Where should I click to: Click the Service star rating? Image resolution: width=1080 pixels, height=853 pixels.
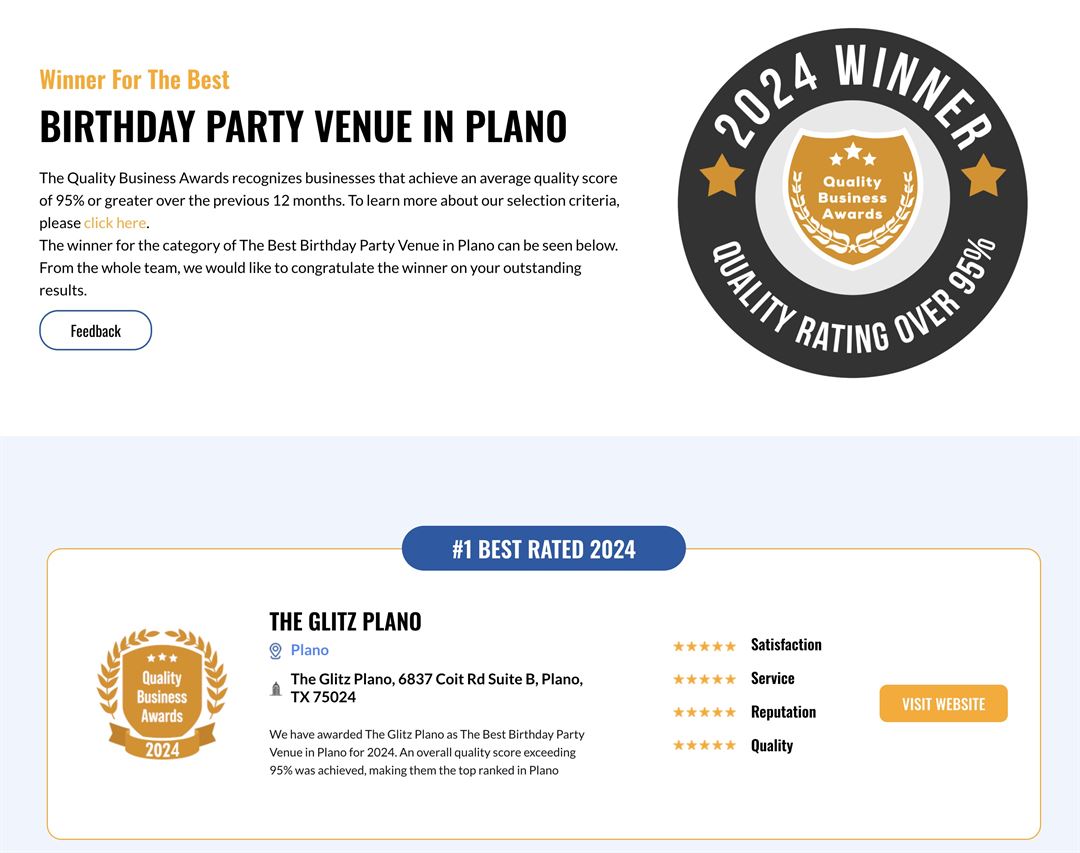tap(704, 679)
